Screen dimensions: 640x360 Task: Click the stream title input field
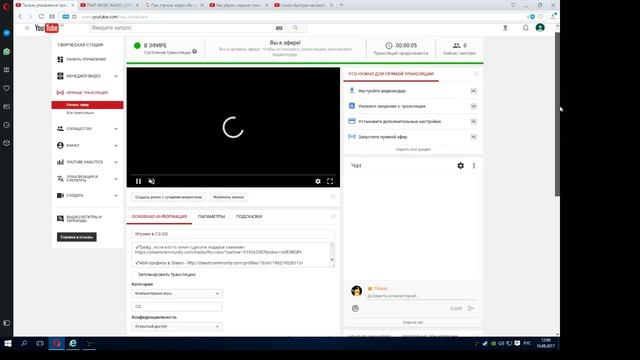pyautogui.click(x=233, y=234)
